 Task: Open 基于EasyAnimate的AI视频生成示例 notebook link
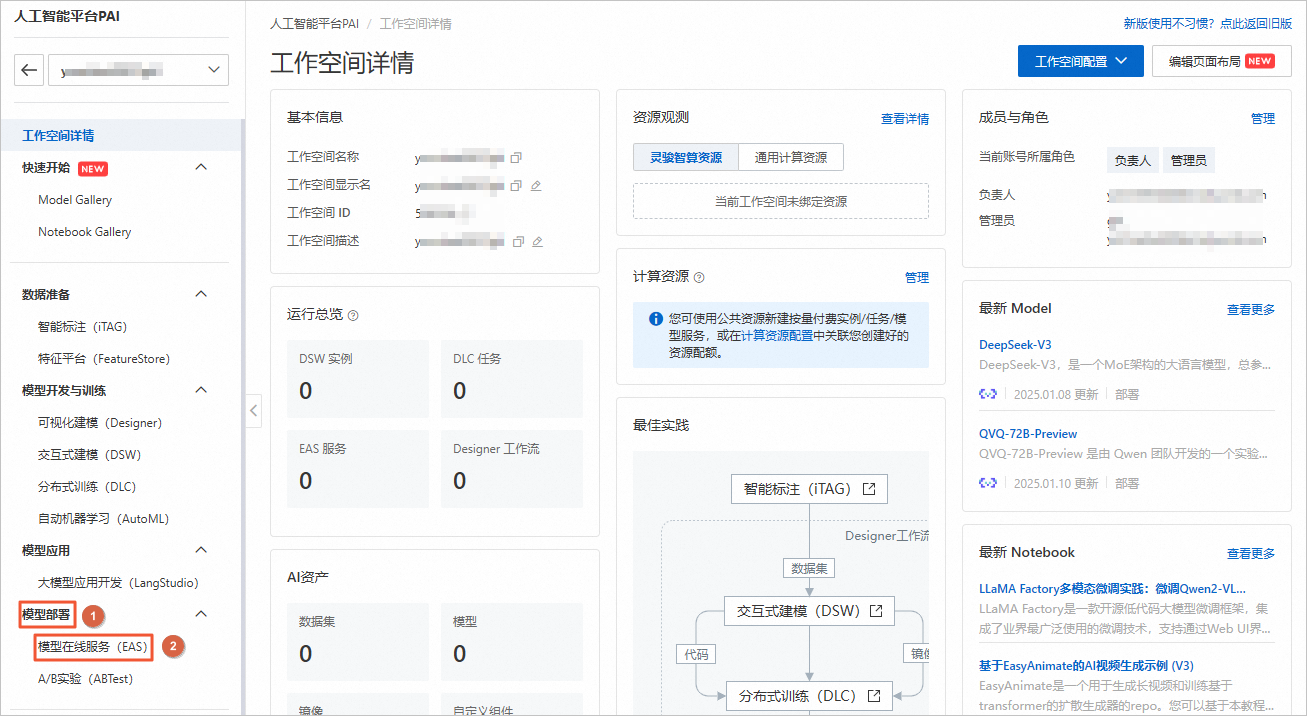(1086, 666)
